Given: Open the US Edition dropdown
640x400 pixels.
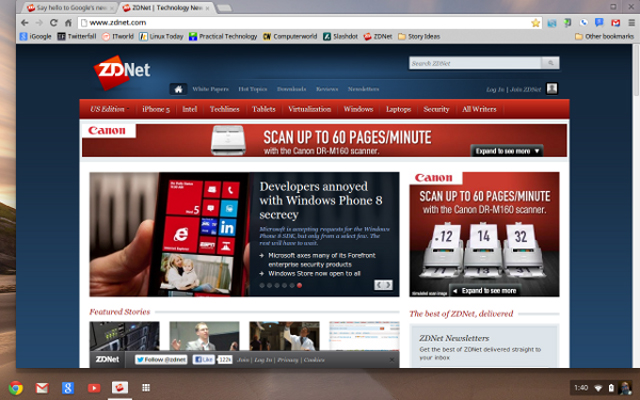Looking at the screenshot, I should (109, 109).
